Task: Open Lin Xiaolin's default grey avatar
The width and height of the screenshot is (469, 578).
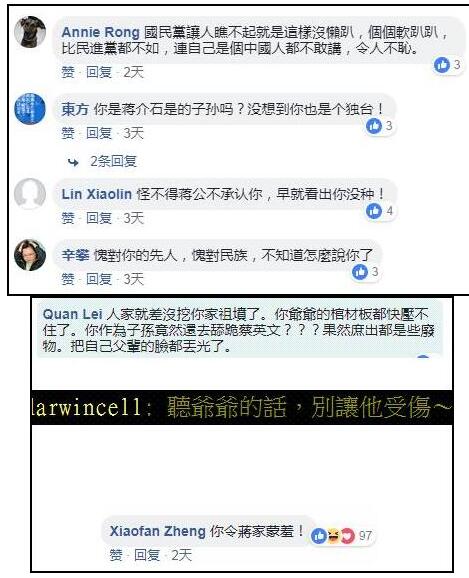Action: [x=30, y=194]
